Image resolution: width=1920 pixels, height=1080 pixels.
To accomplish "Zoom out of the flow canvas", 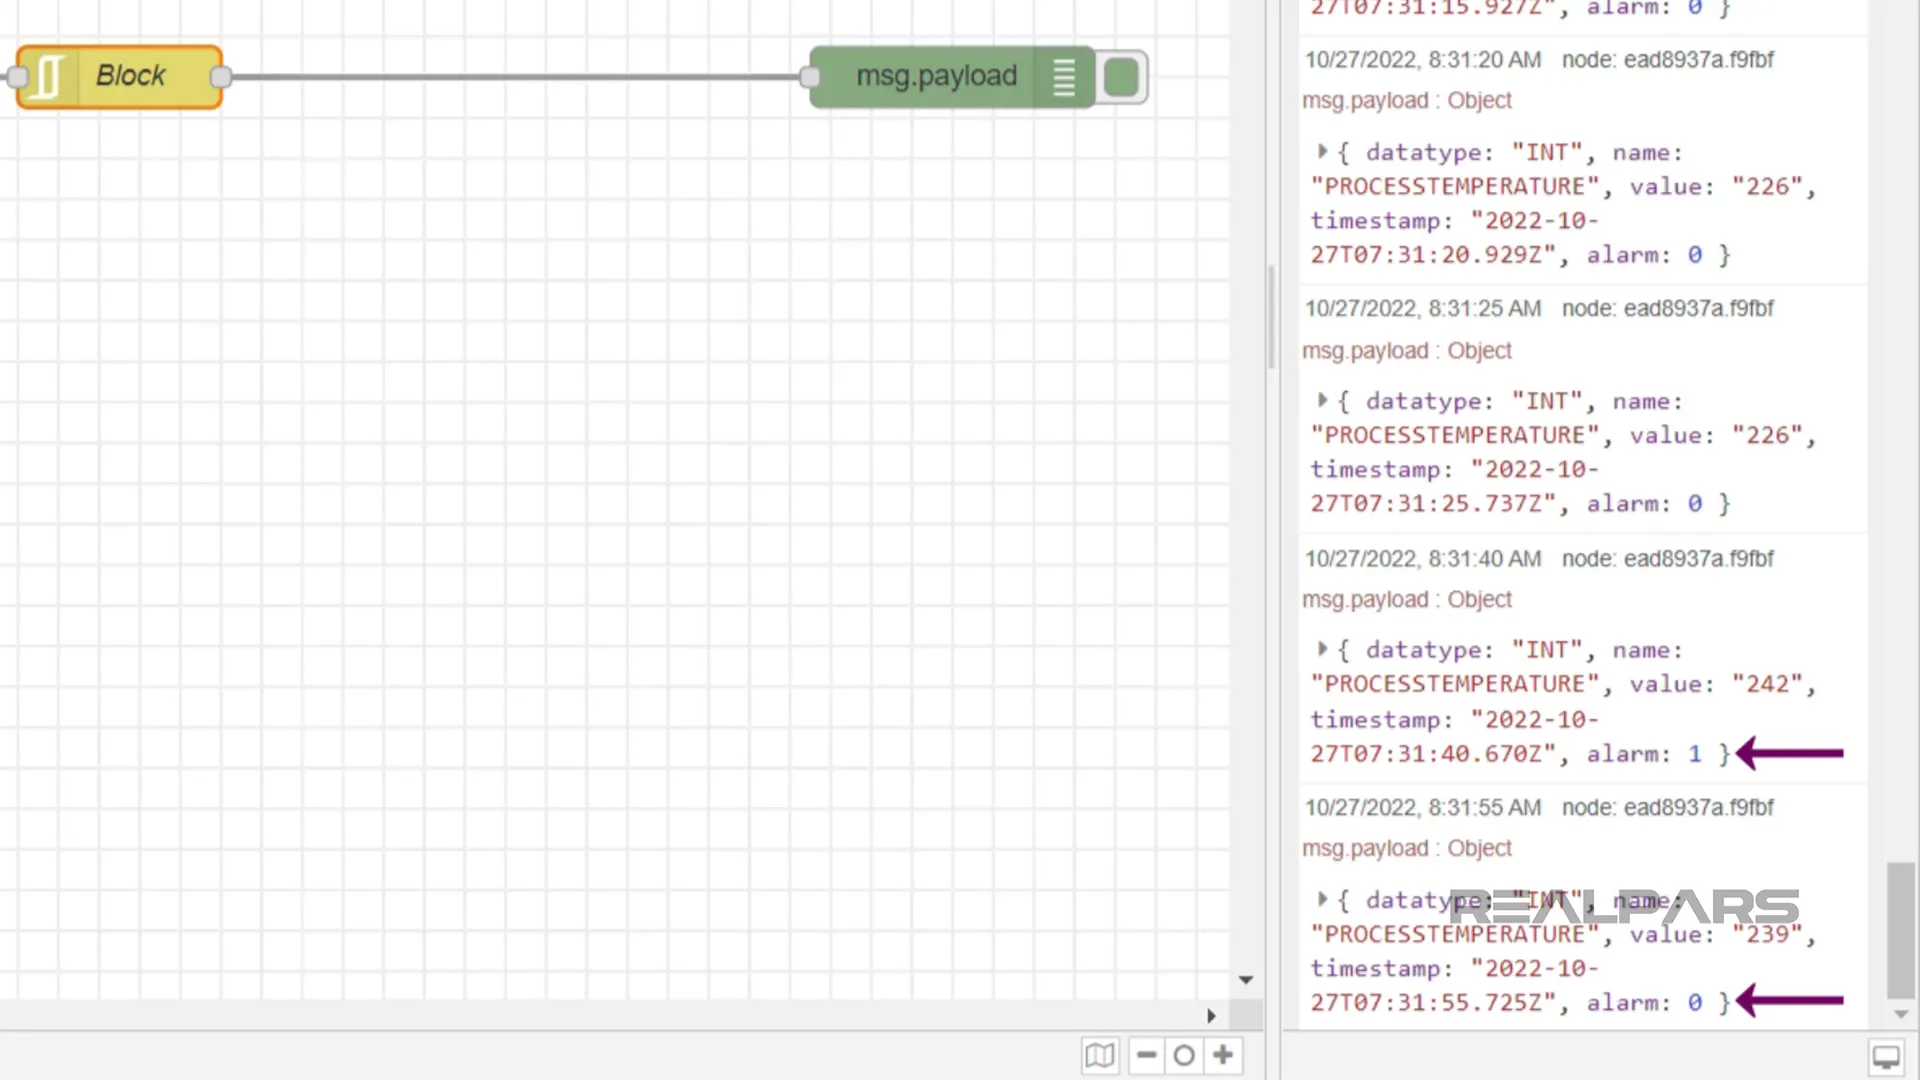I will (x=1147, y=1055).
